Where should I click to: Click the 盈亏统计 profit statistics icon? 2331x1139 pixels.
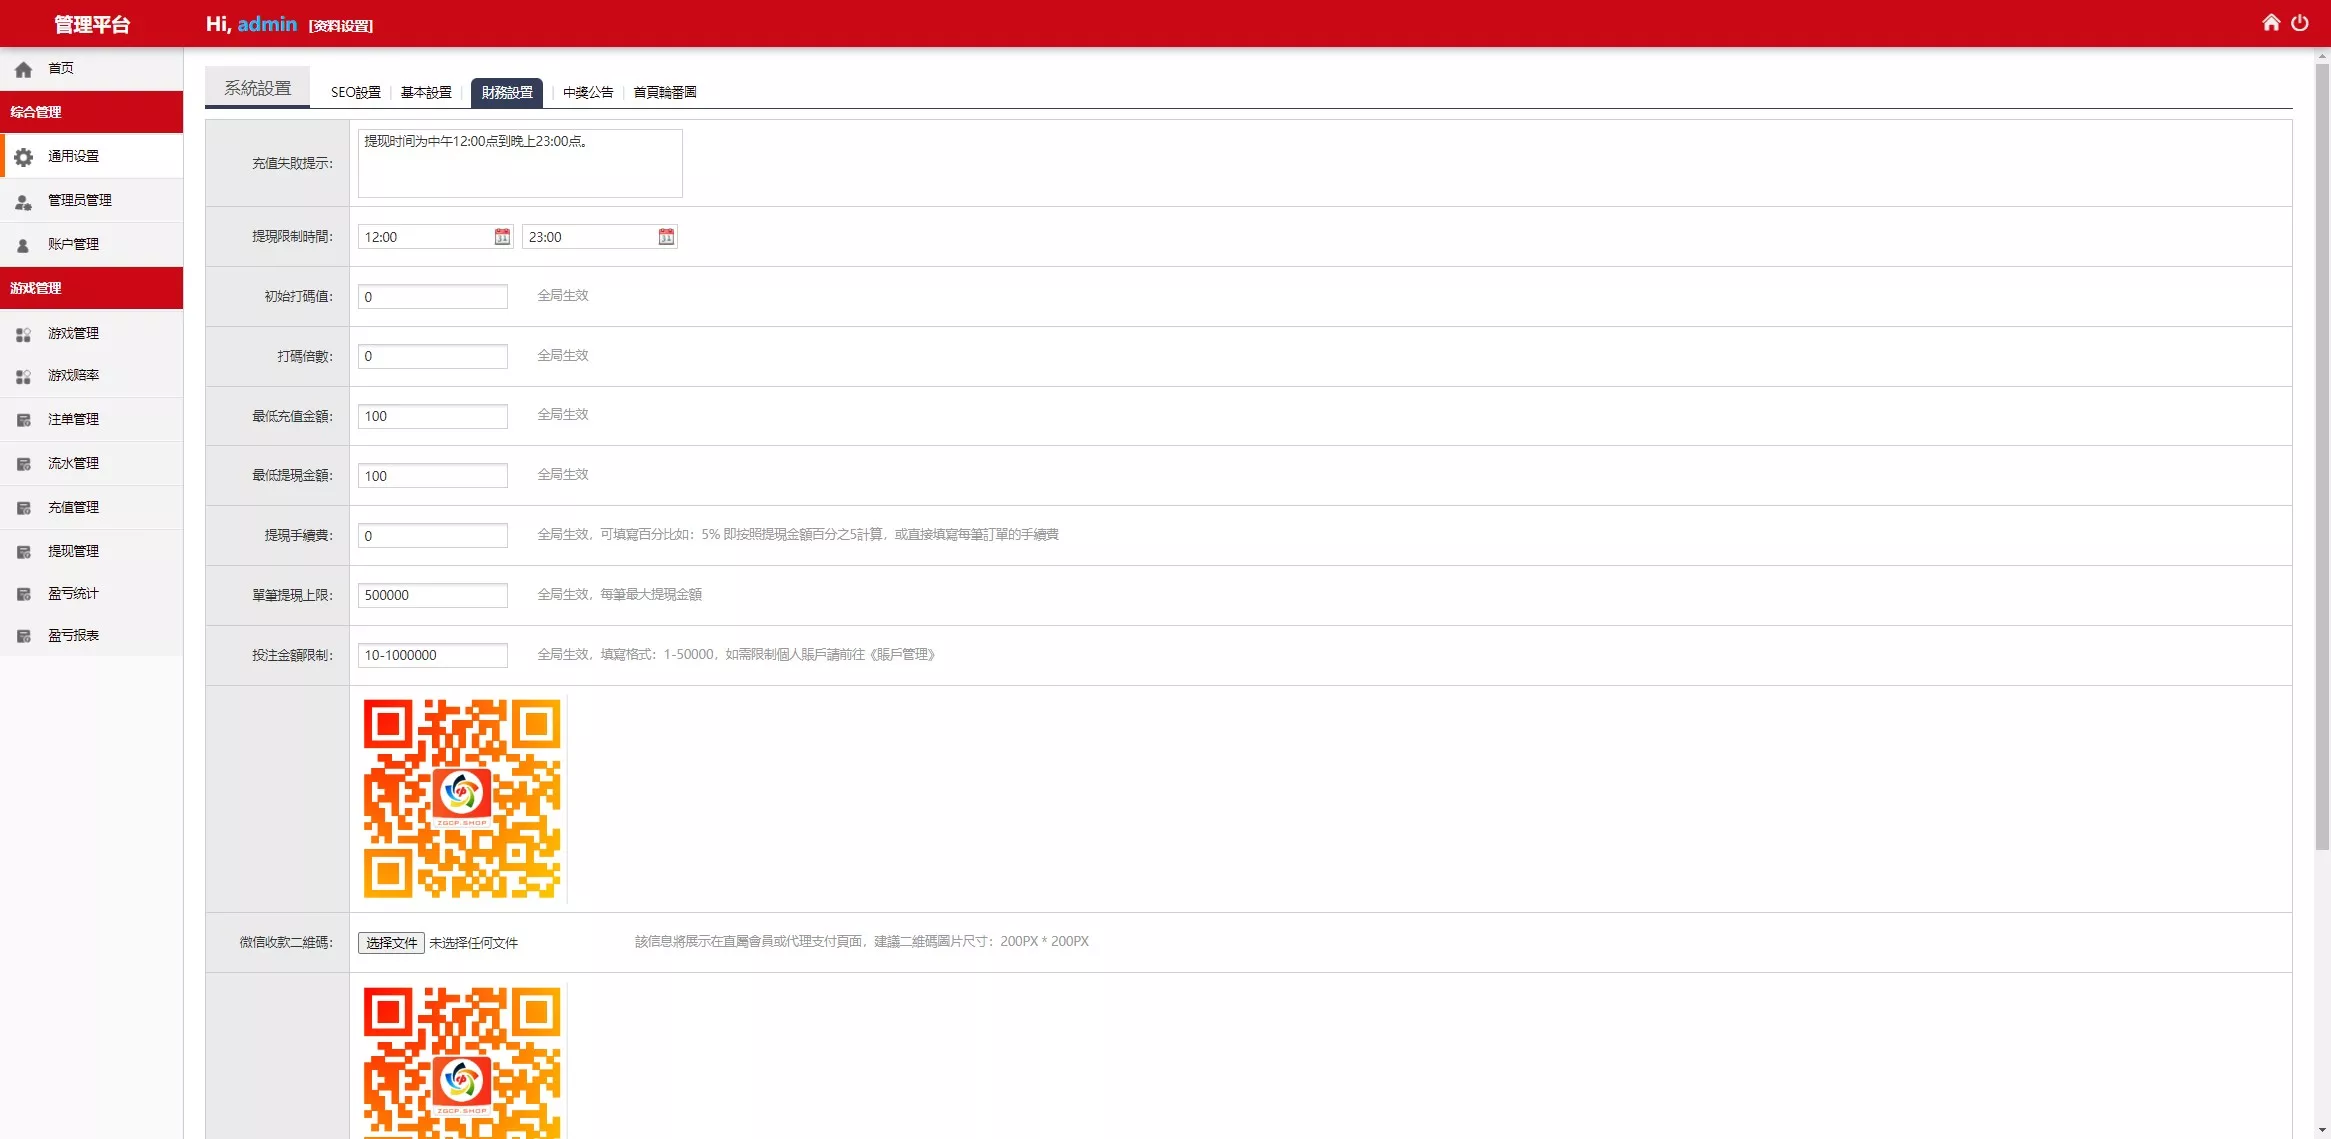point(23,593)
